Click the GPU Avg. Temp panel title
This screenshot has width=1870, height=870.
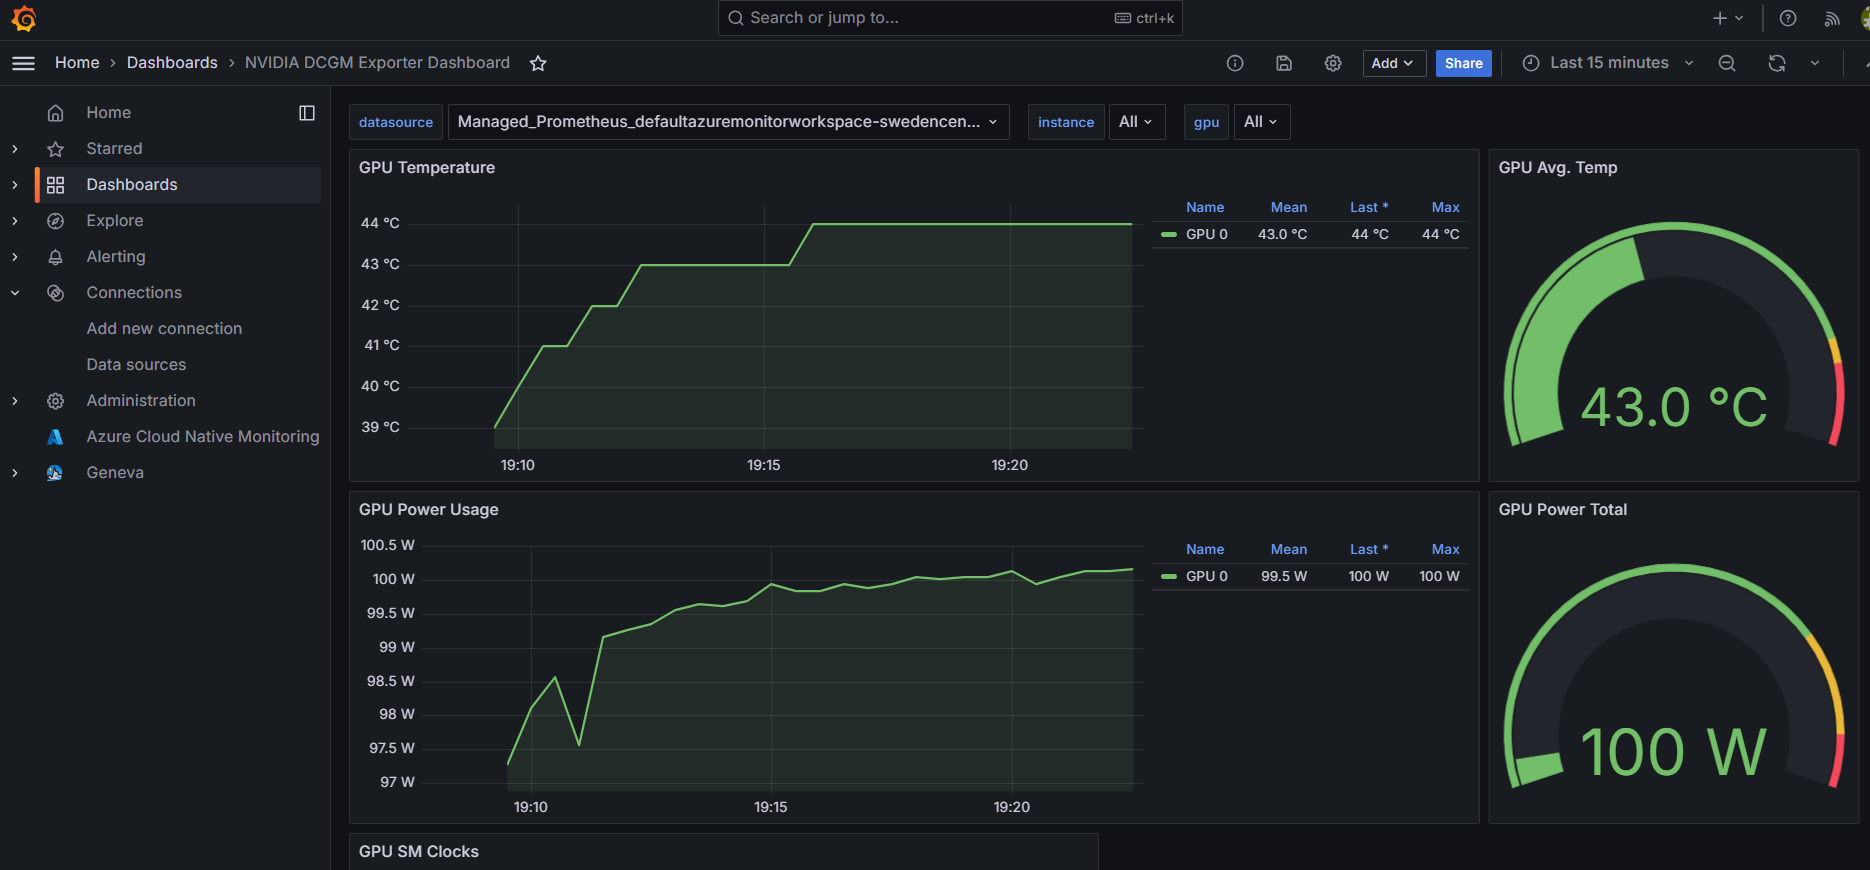[1558, 168]
